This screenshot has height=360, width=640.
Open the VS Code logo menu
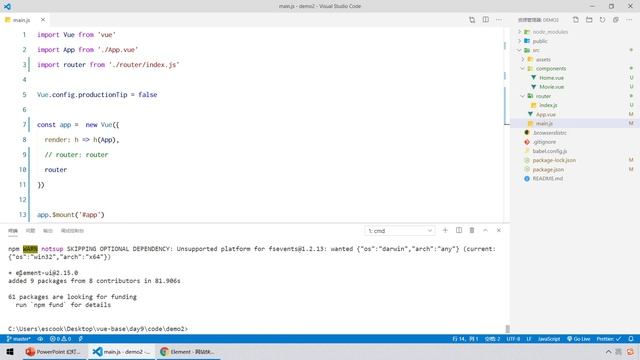point(7,6)
